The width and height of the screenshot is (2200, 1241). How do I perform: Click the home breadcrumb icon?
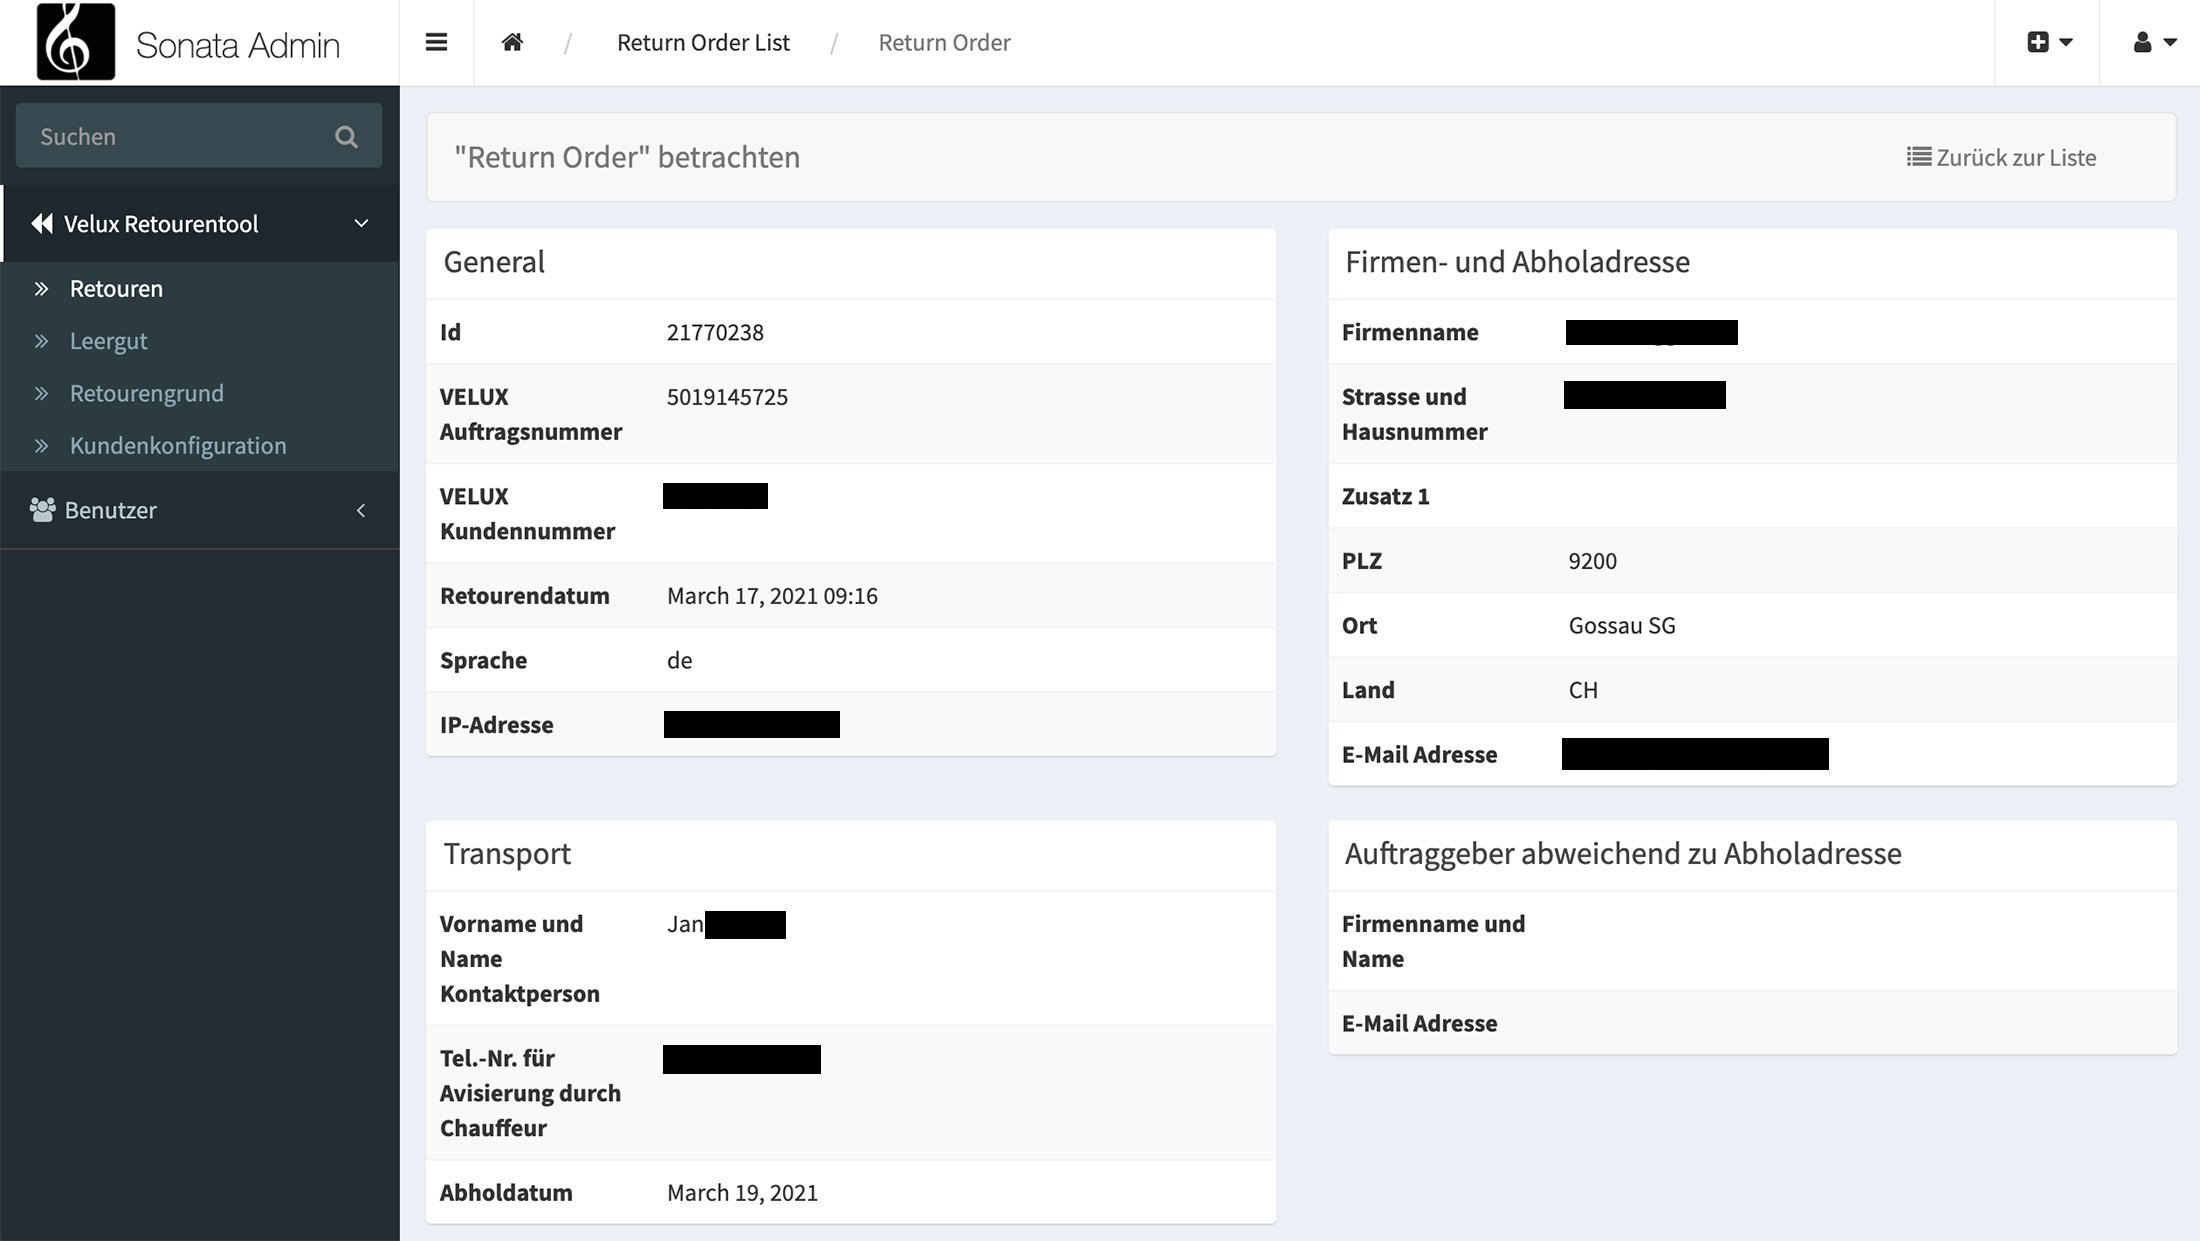coord(512,42)
